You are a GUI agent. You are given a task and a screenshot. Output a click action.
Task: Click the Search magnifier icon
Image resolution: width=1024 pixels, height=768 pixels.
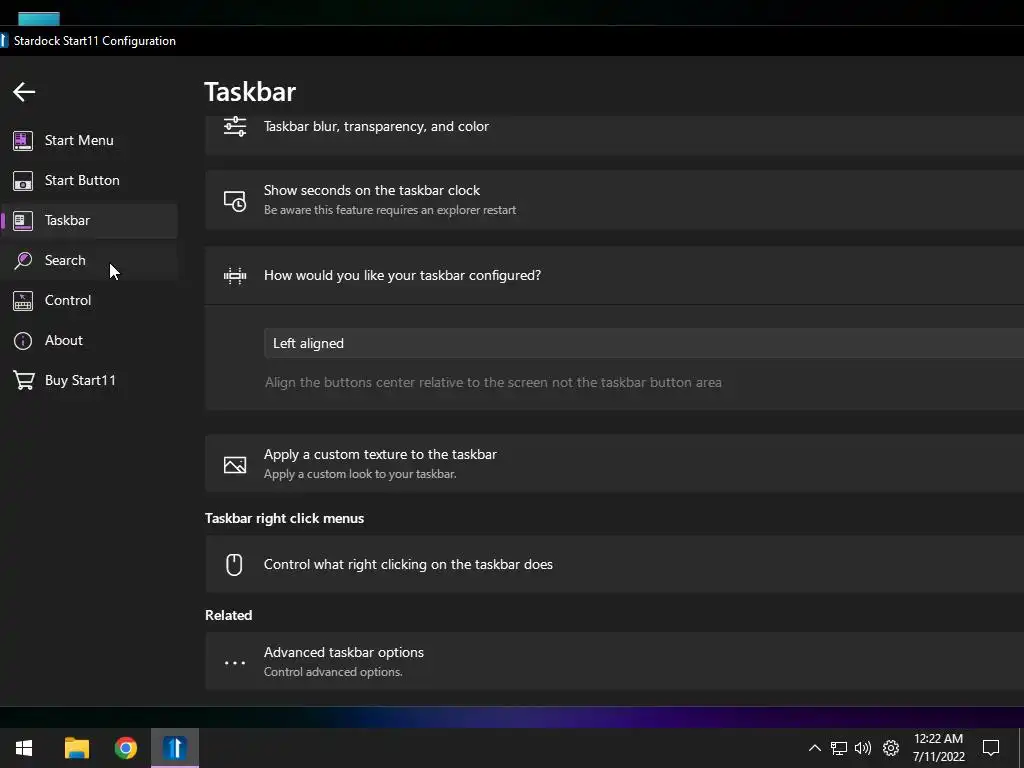click(x=23, y=261)
